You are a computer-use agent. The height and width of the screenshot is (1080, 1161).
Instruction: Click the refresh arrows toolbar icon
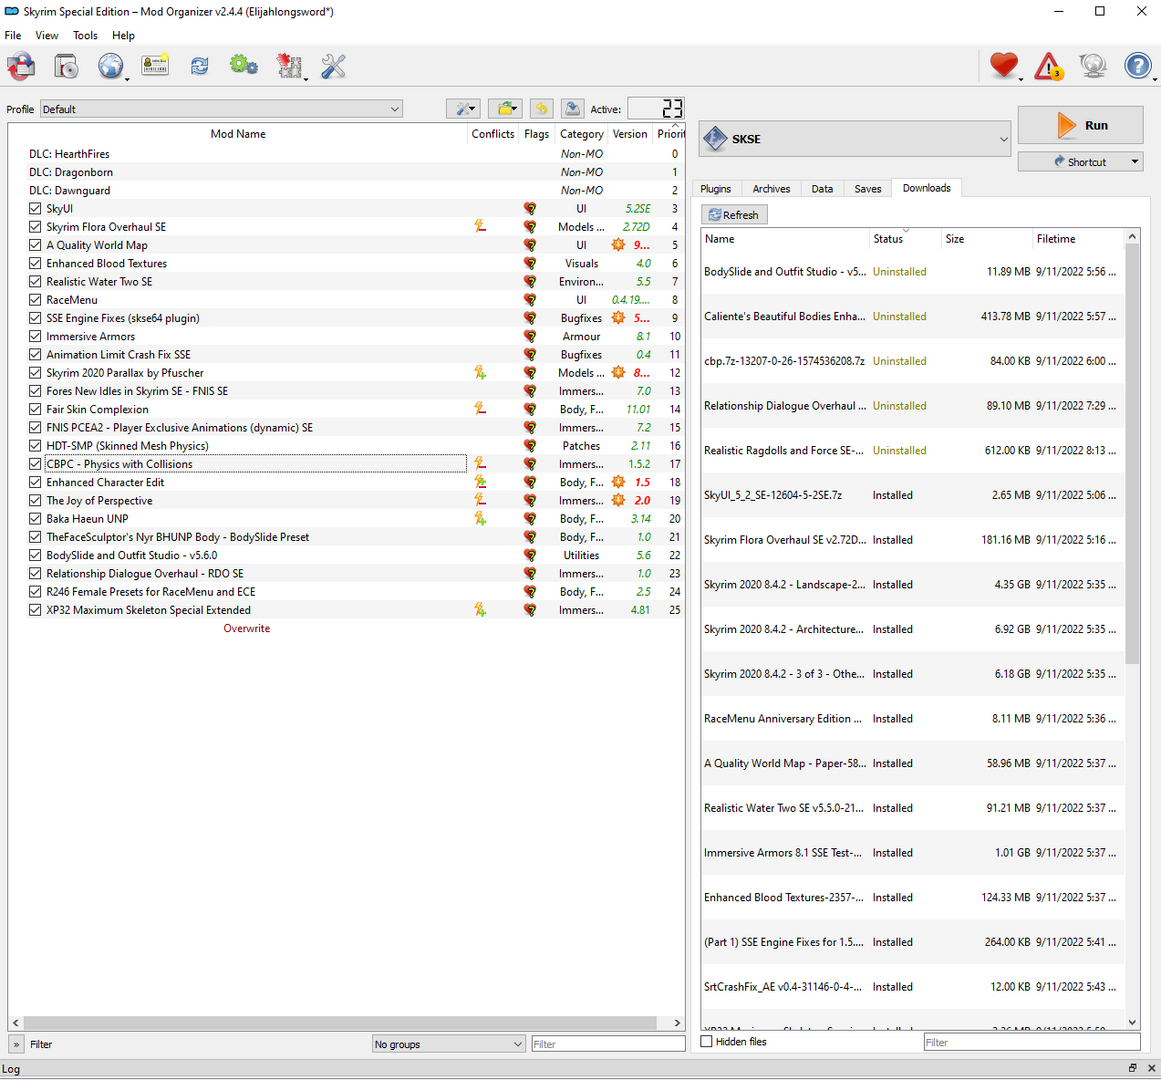(199, 66)
